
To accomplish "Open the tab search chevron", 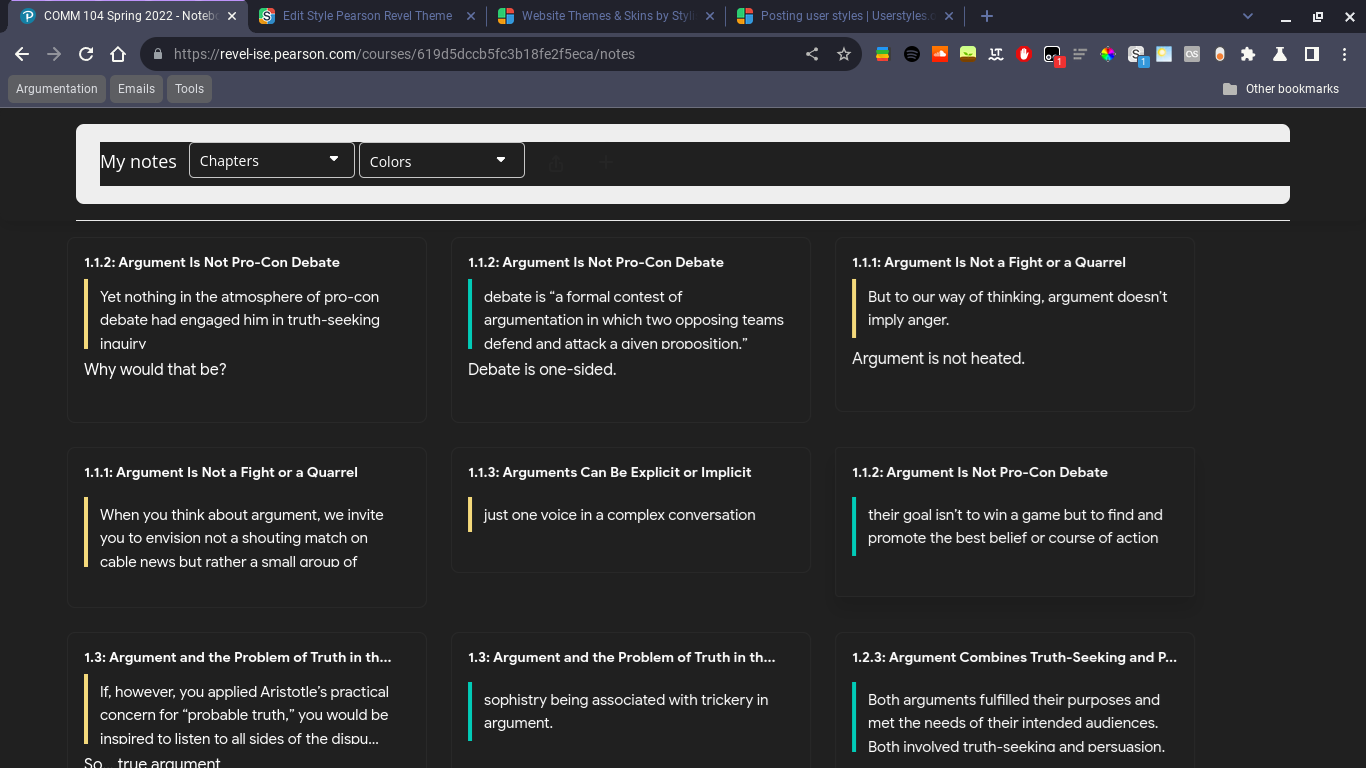I will [x=1247, y=16].
